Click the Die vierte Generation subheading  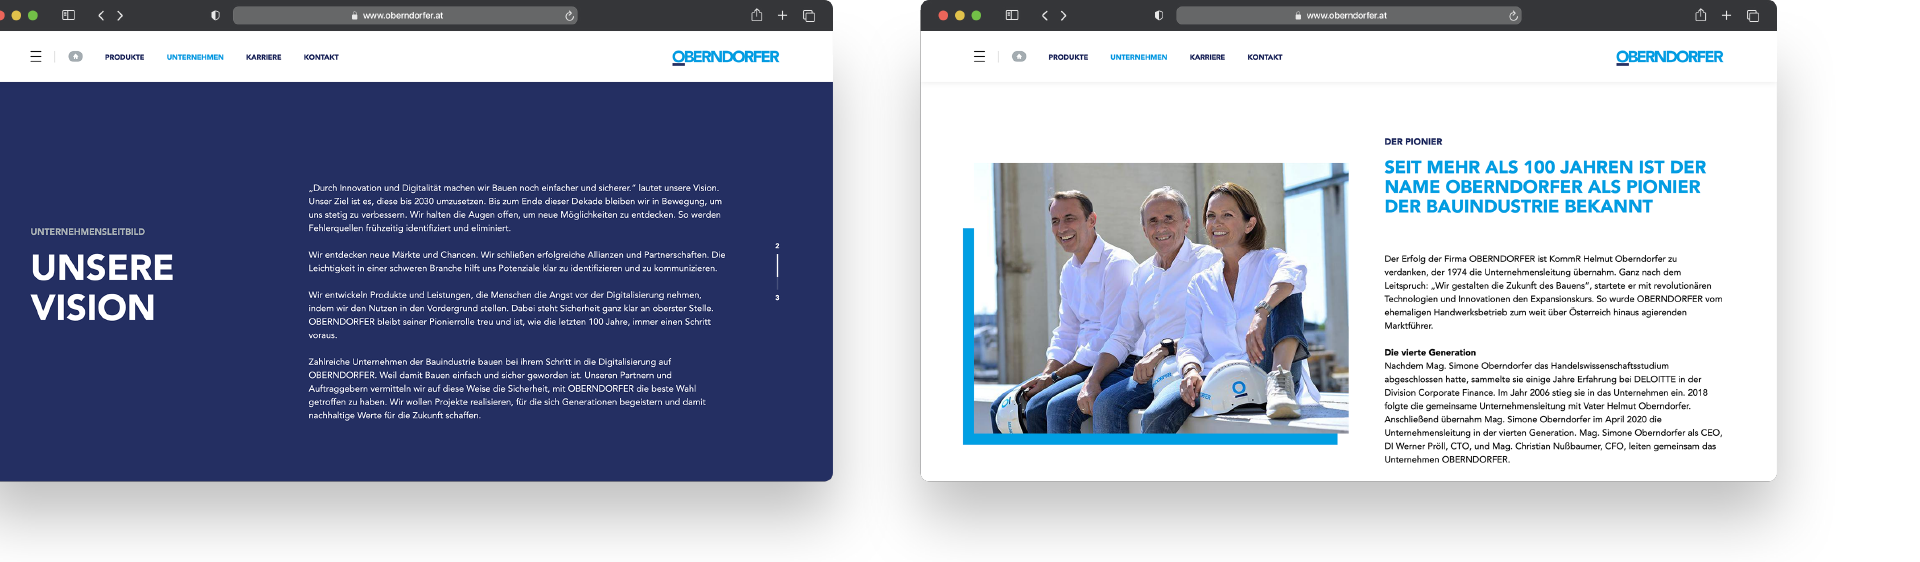click(x=1430, y=353)
